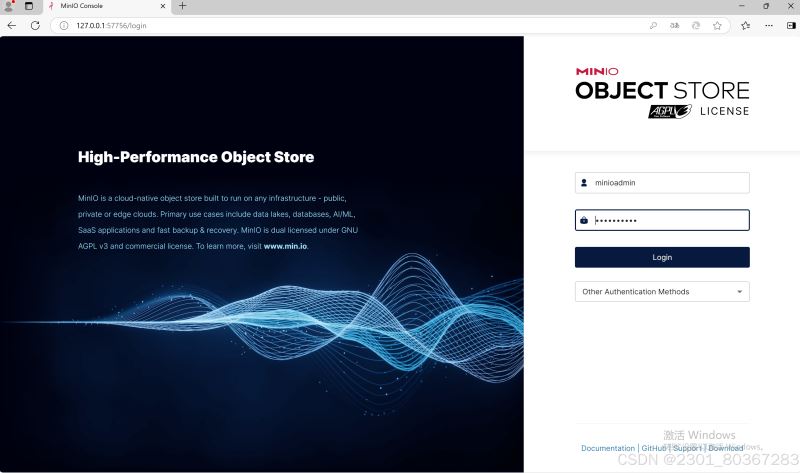Viewport: 800px width, 473px height.
Task: Reload the page with refresh icon
Action: 35,26
